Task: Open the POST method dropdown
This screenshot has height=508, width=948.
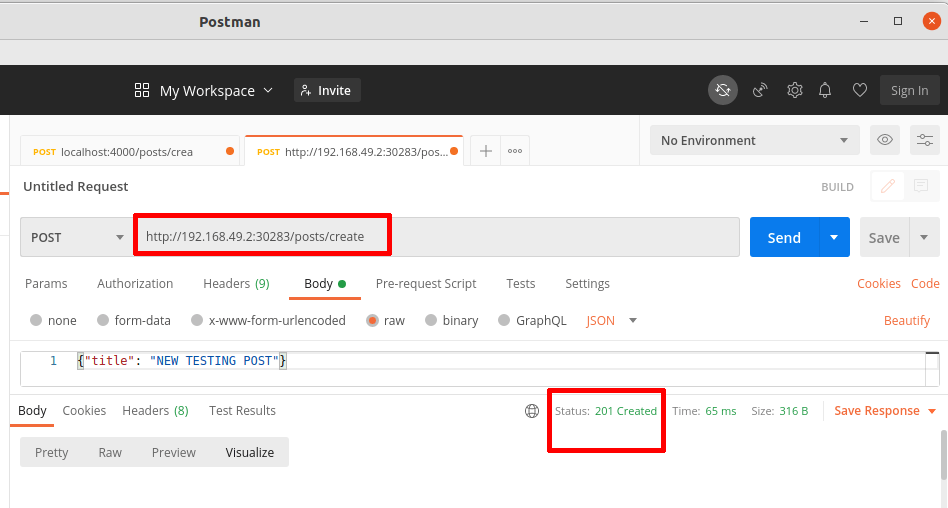Action: coord(76,237)
